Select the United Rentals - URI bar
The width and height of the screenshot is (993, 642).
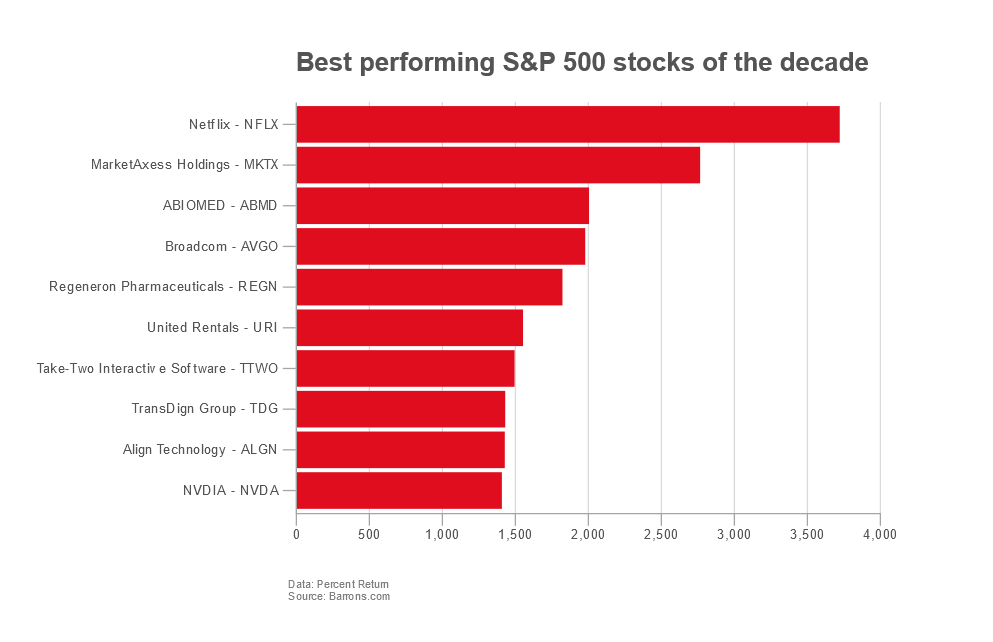[409, 328]
